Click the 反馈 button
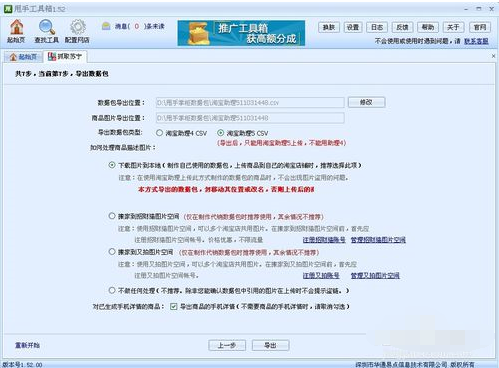The height and width of the screenshot is (368, 499). pyautogui.click(x=402, y=27)
